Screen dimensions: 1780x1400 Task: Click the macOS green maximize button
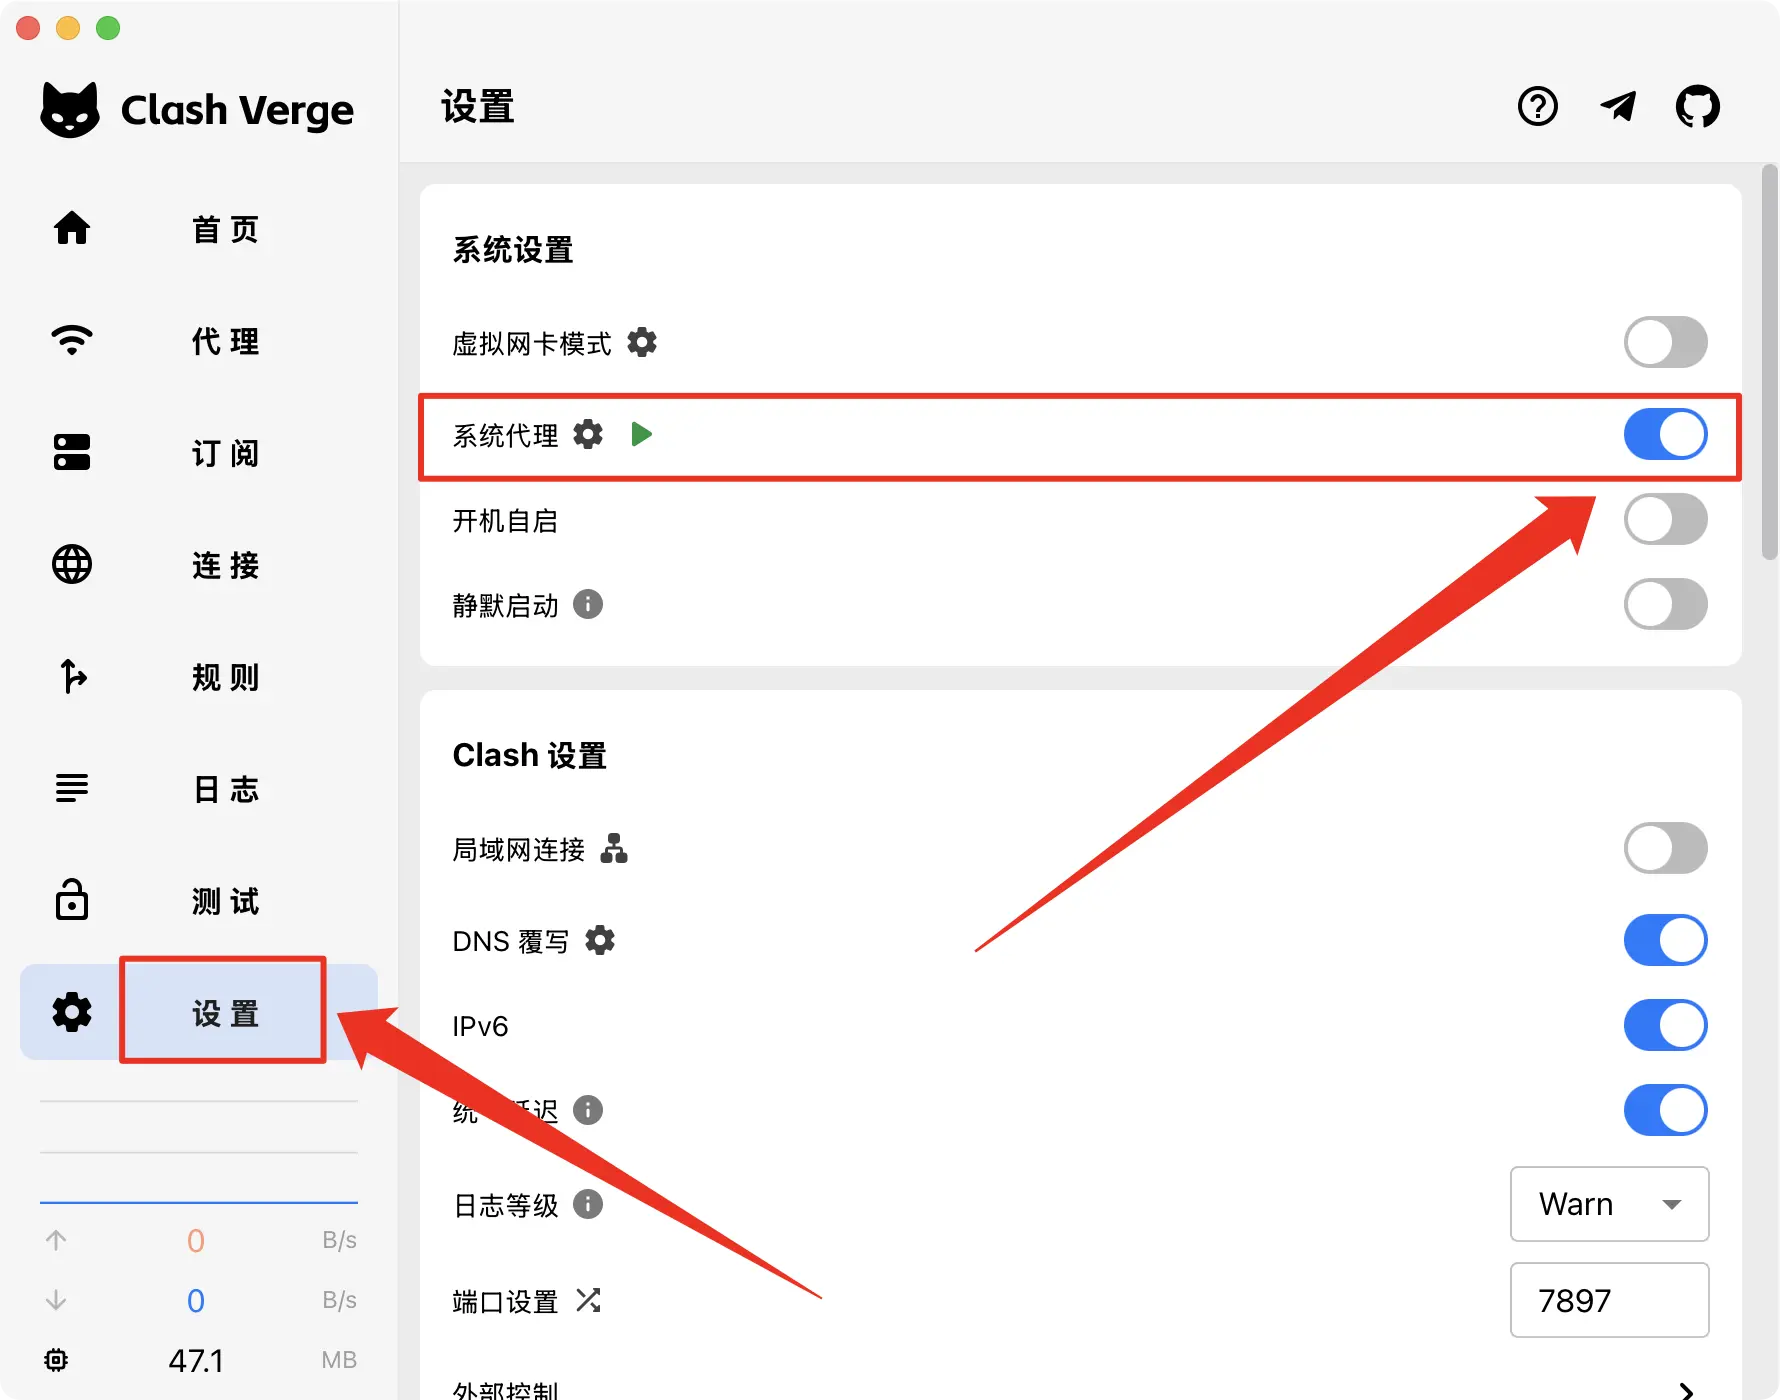click(x=108, y=28)
